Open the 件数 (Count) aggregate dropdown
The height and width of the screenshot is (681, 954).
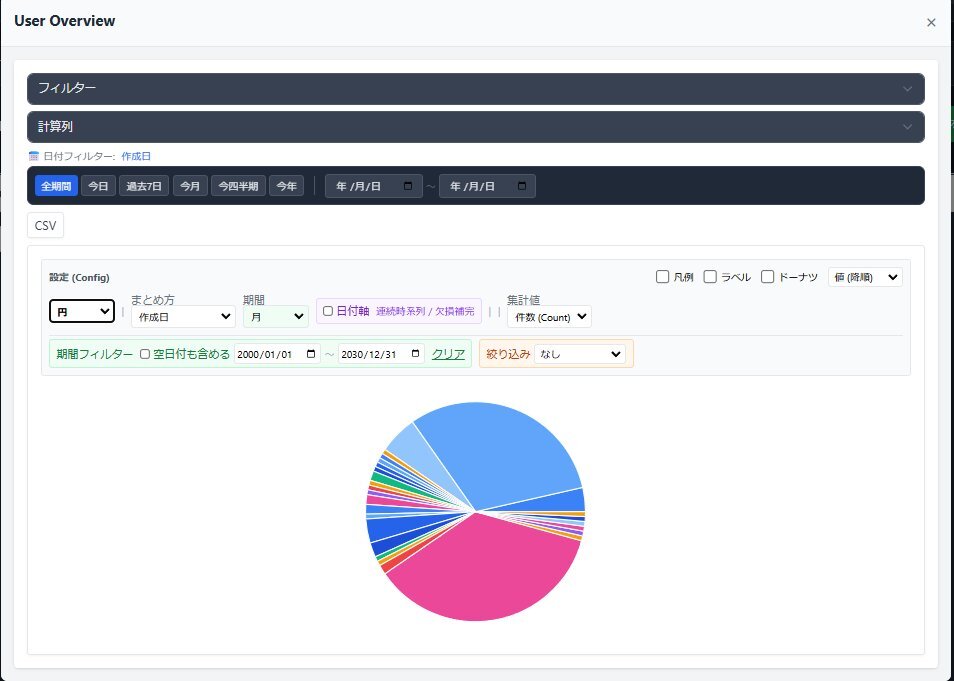[x=549, y=317]
